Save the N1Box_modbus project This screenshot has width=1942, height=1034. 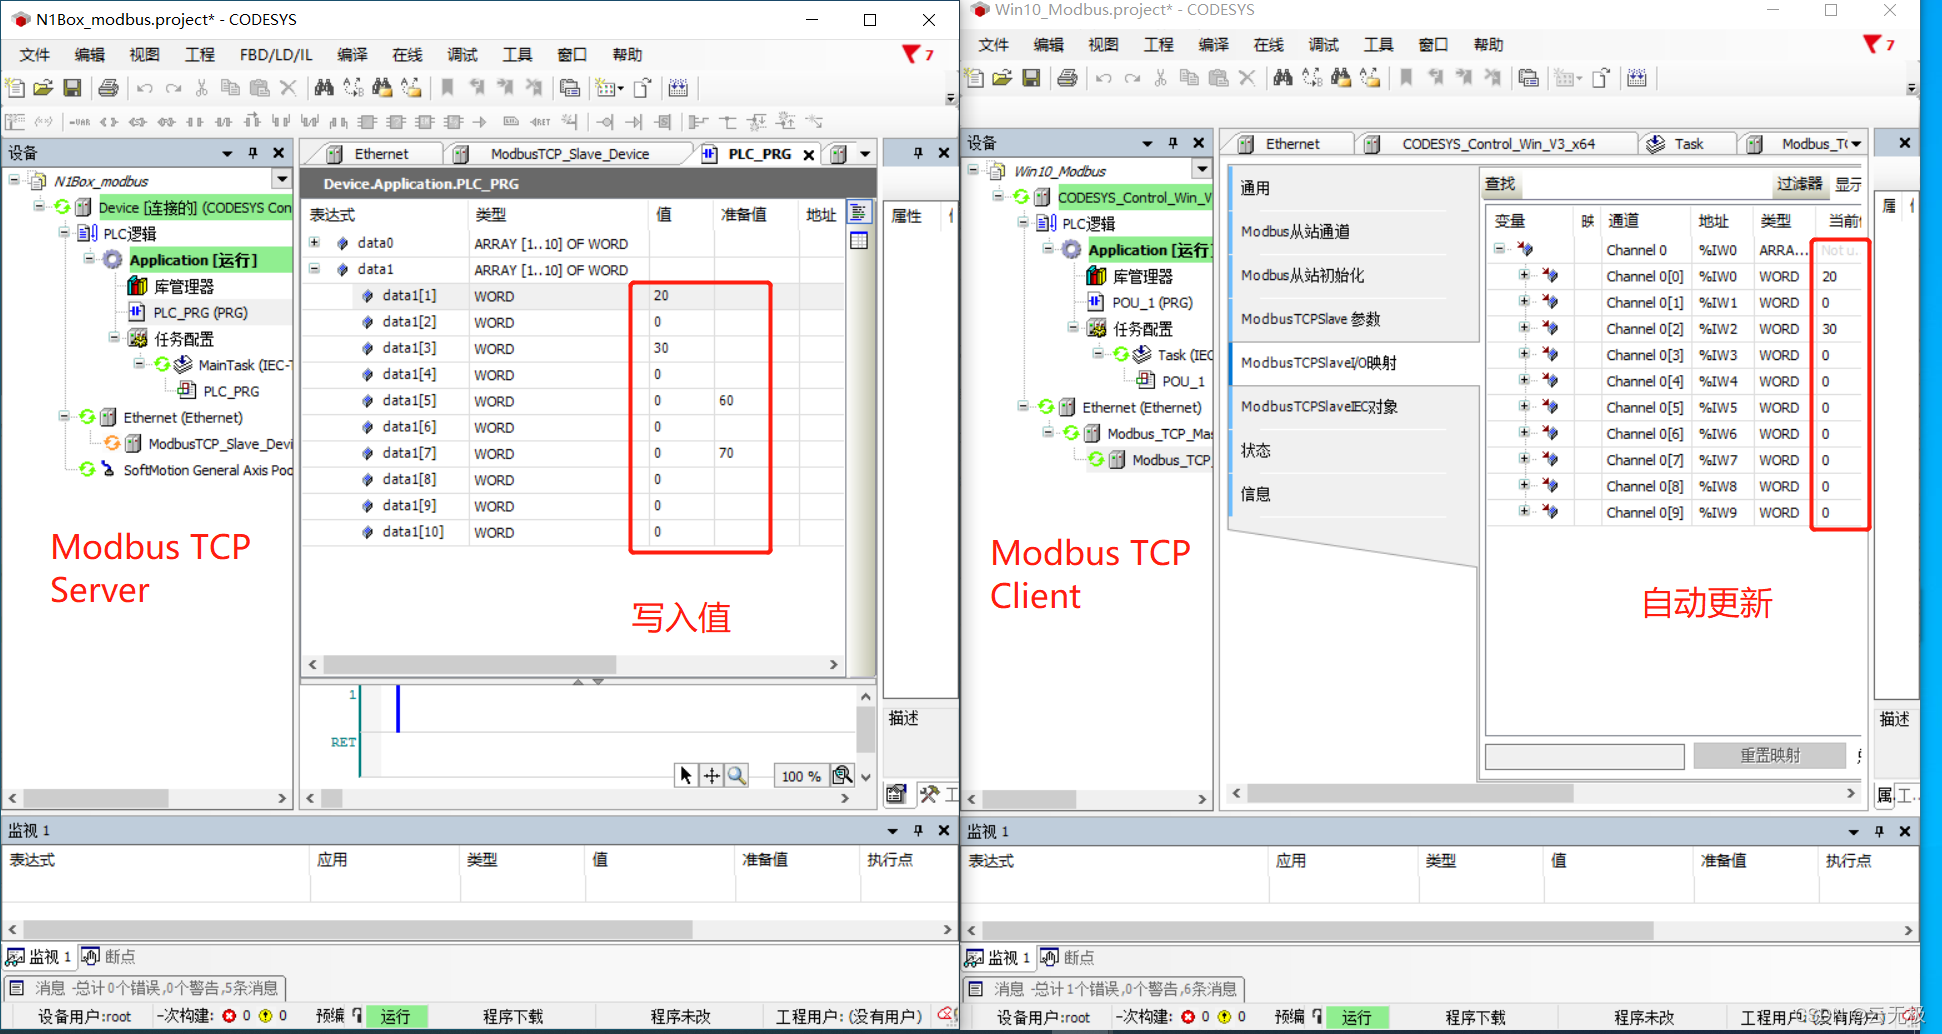[x=72, y=88]
